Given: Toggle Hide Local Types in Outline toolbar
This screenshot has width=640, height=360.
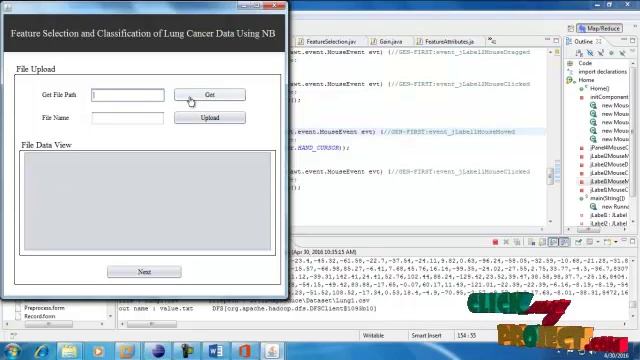Looking at the screenshot, I should click(x=622, y=53).
